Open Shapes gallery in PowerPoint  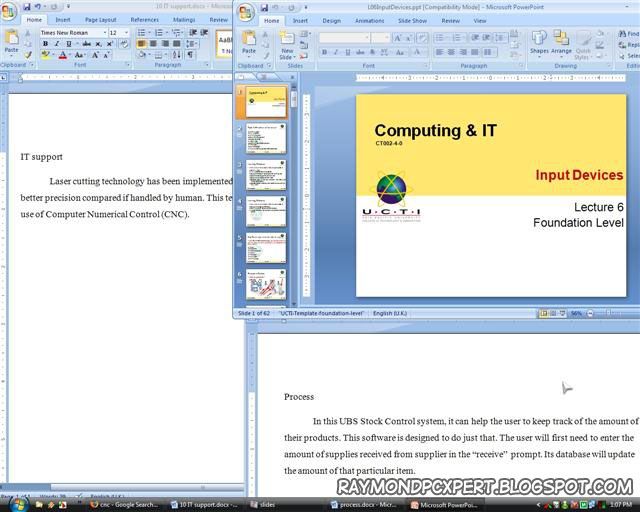[x=539, y=44]
